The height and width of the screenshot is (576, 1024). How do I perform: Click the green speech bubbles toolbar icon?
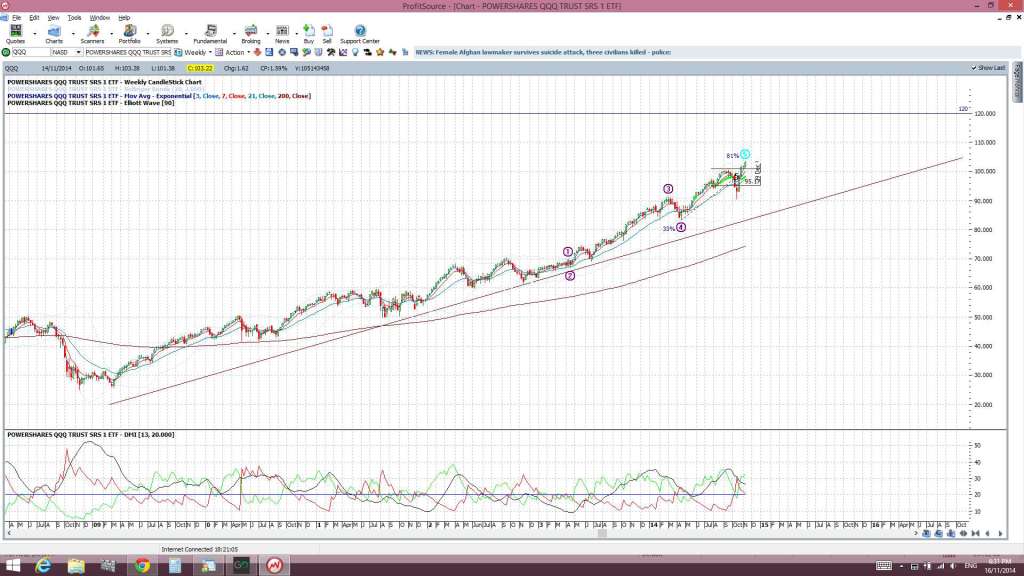306,52
